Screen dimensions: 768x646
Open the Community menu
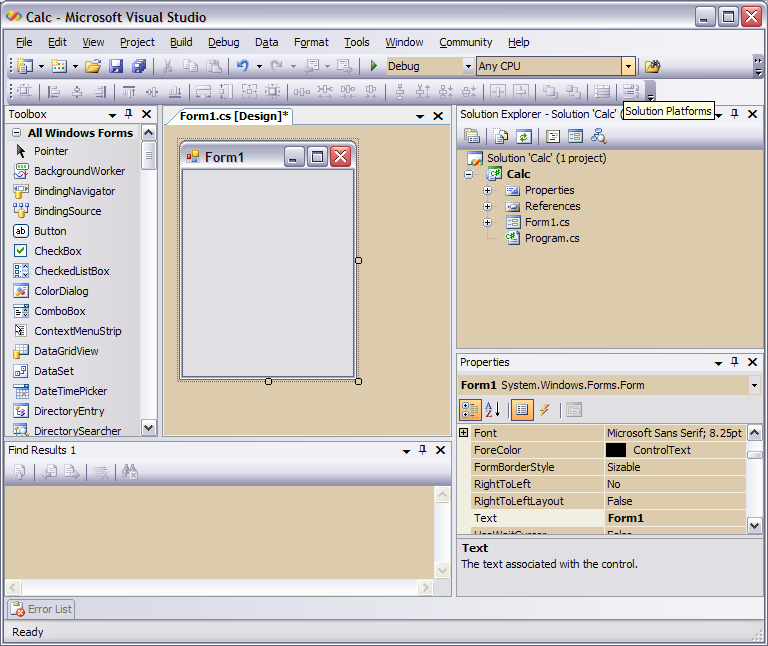(x=465, y=43)
